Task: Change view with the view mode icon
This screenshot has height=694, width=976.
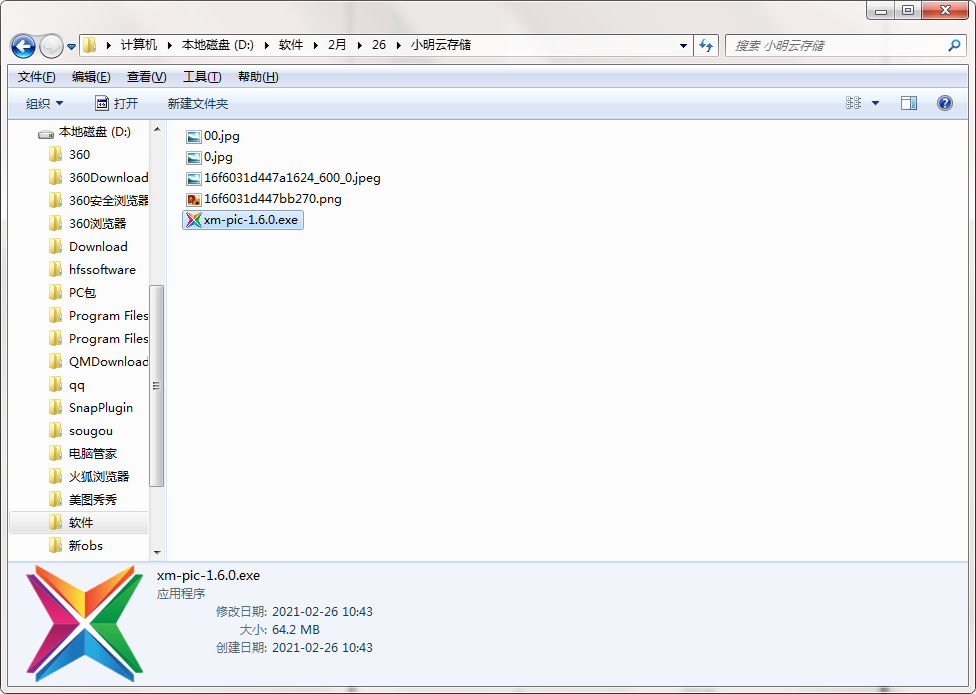Action: tap(853, 103)
